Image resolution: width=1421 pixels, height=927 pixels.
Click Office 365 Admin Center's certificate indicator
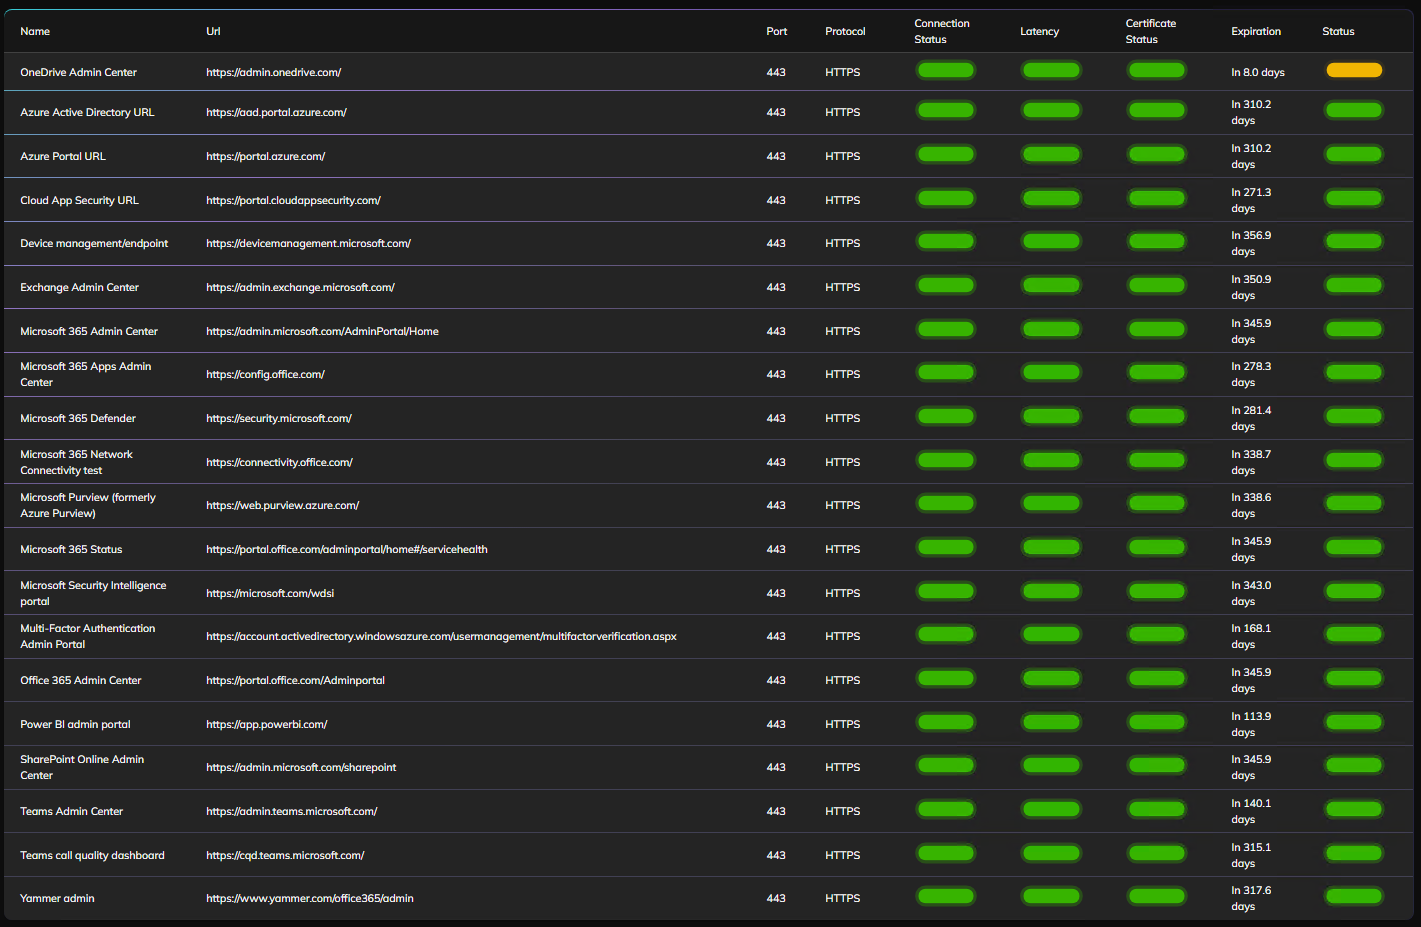point(1157,678)
